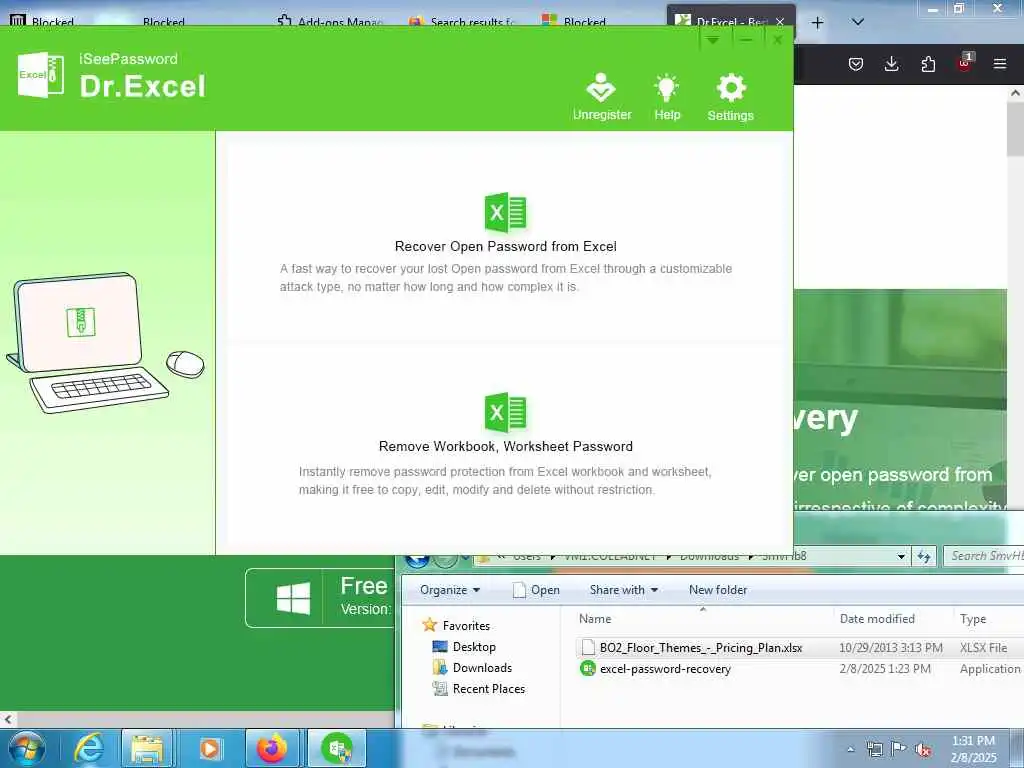Click the Dr.Excel logo icon in header
1024x768 pixels.
point(40,74)
